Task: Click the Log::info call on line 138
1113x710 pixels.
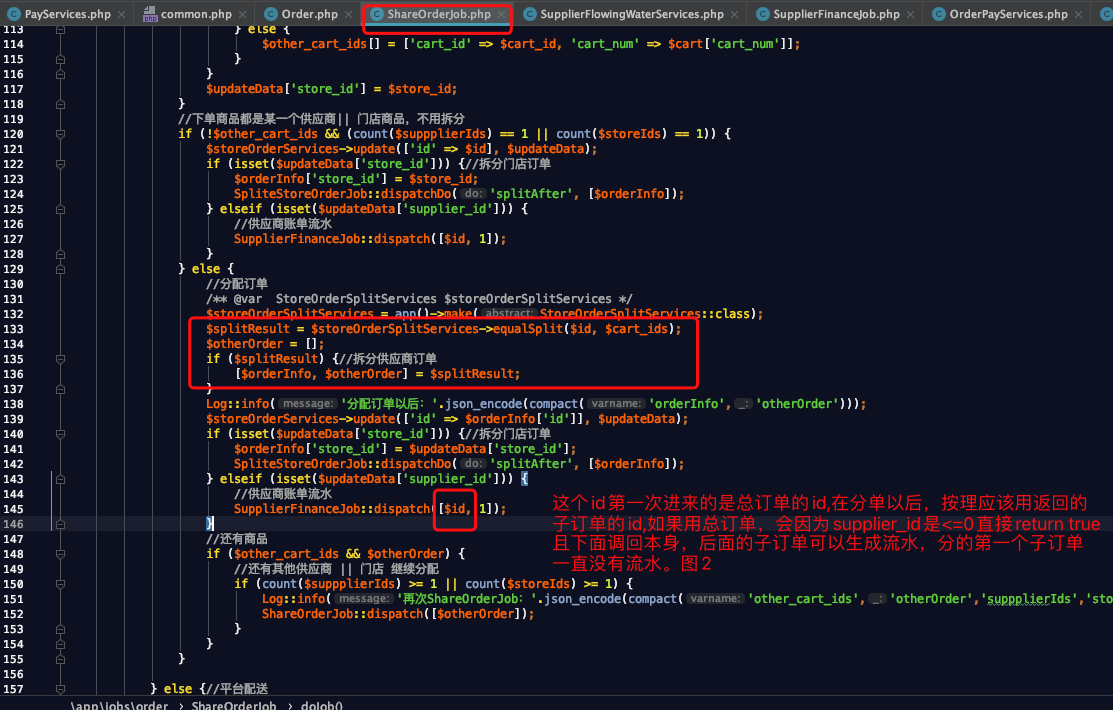Action: [x=237, y=404]
